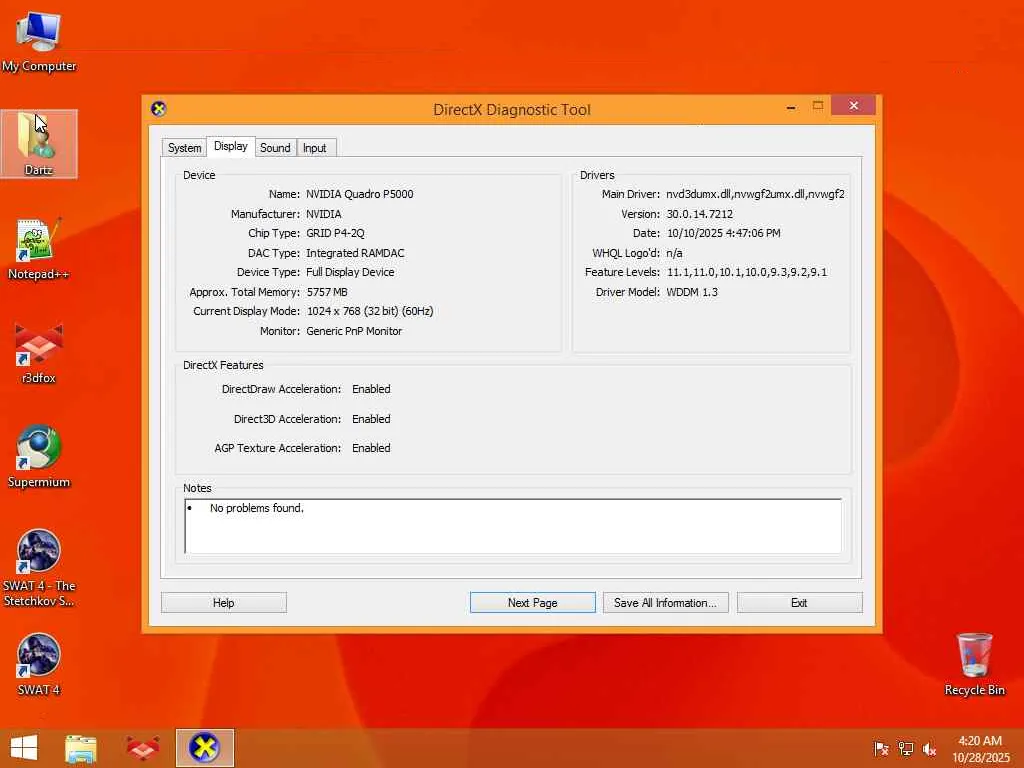The height and width of the screenshot is (768, 1024).
Task: Click the Windows Start button
Action: point(24,748)
